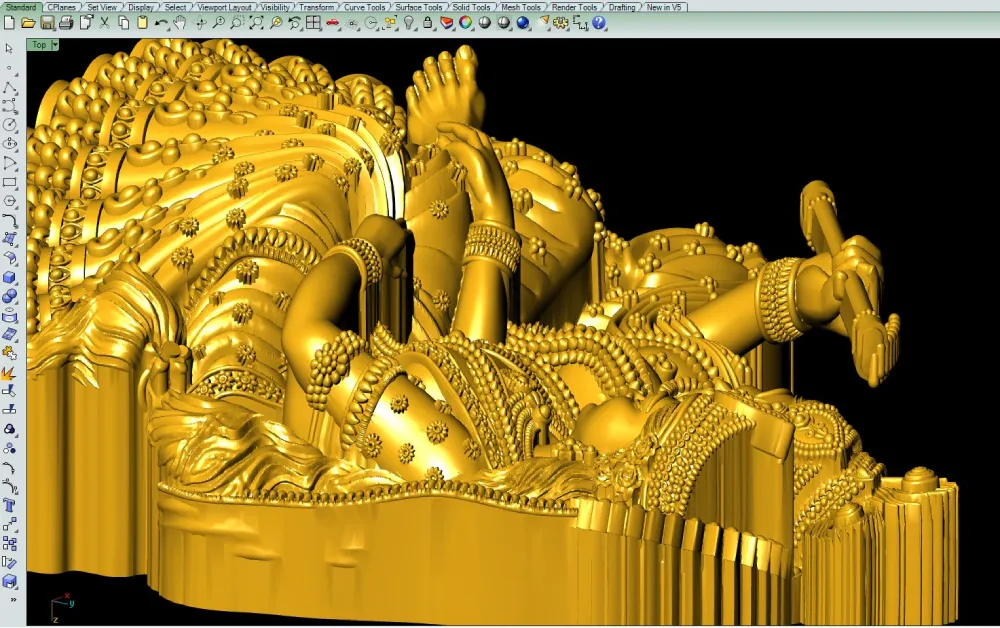Image resolution: width=1000 pixels, height=628 pixels.
Task: Click Undo View Change icon
Action: pyautogui.click(x=294, y=23)
